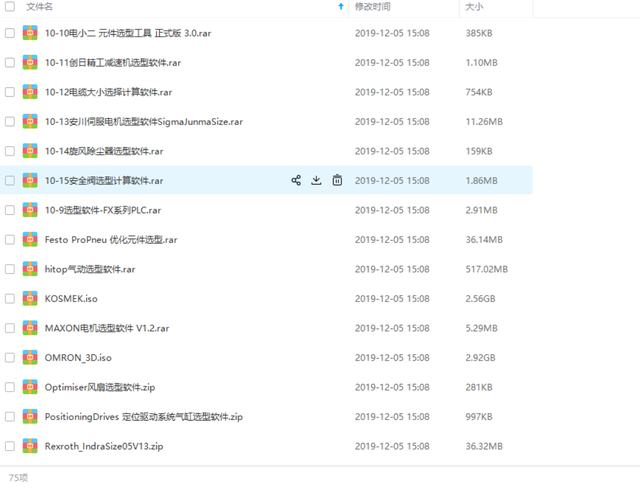
Task: Click the archive icon of 10-9选型软件-FX系列PLC.rar
Action: tap(30, 210)
